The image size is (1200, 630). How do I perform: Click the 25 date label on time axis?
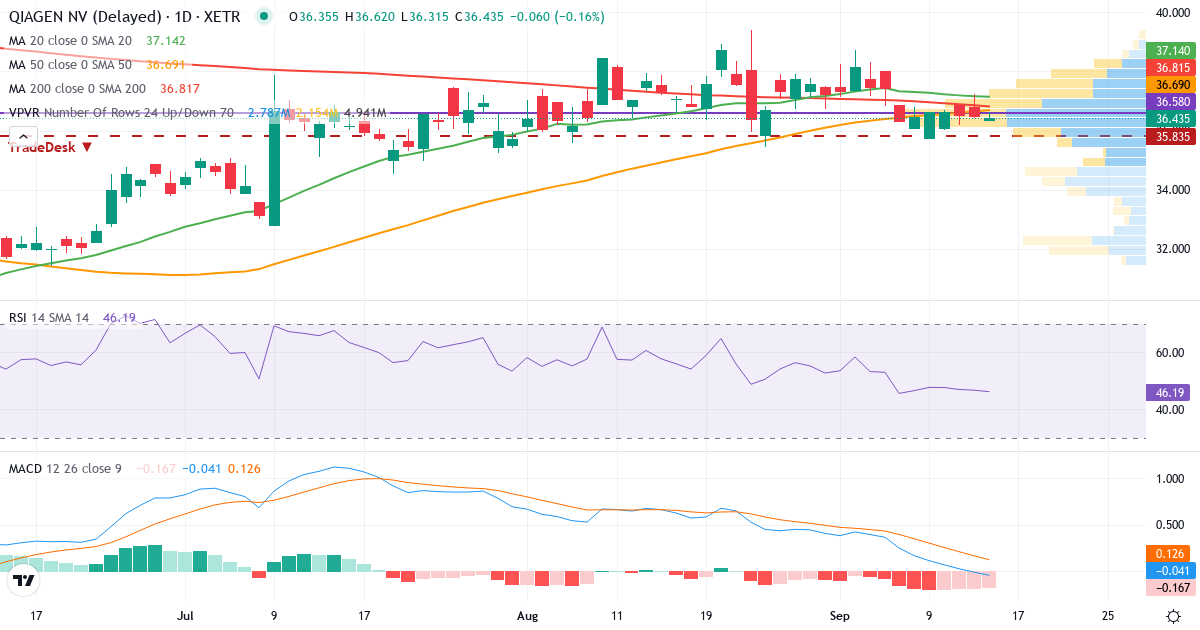[1108, 616]
